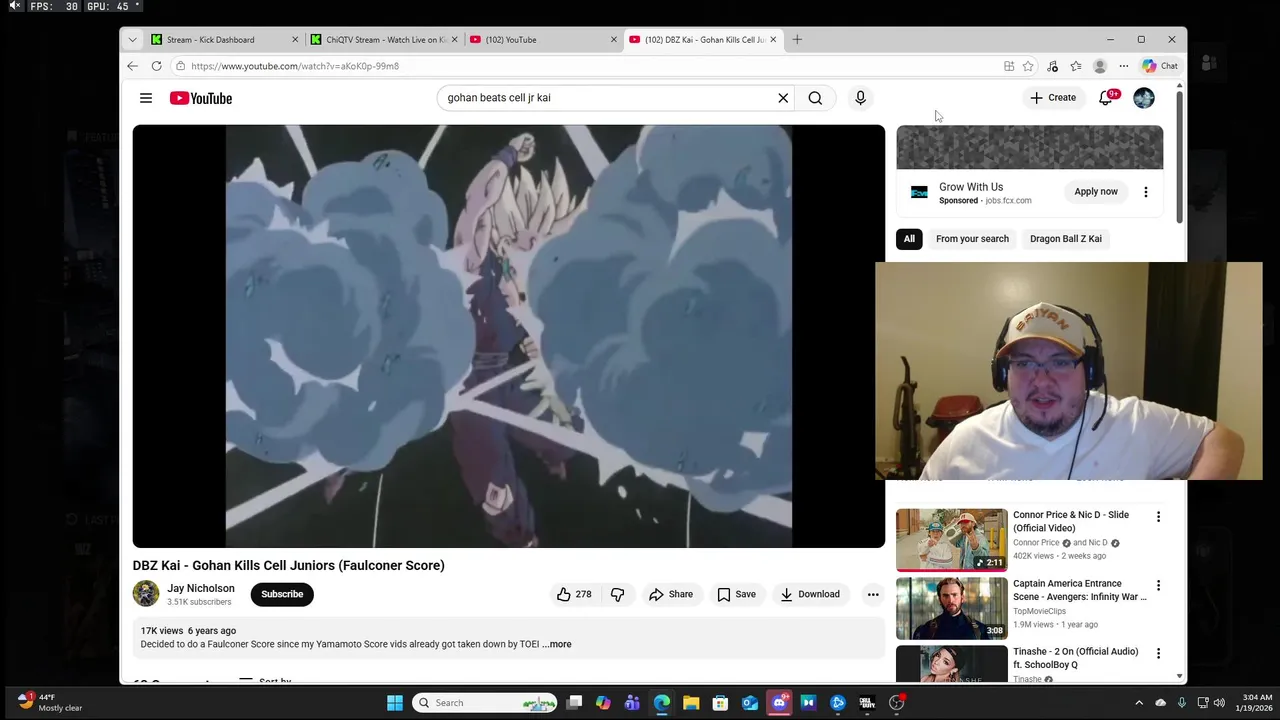The image size is (1280, 720).
Task: Select the Dragon Ball Z Kai chip
Action: [x=1066, y=239]
